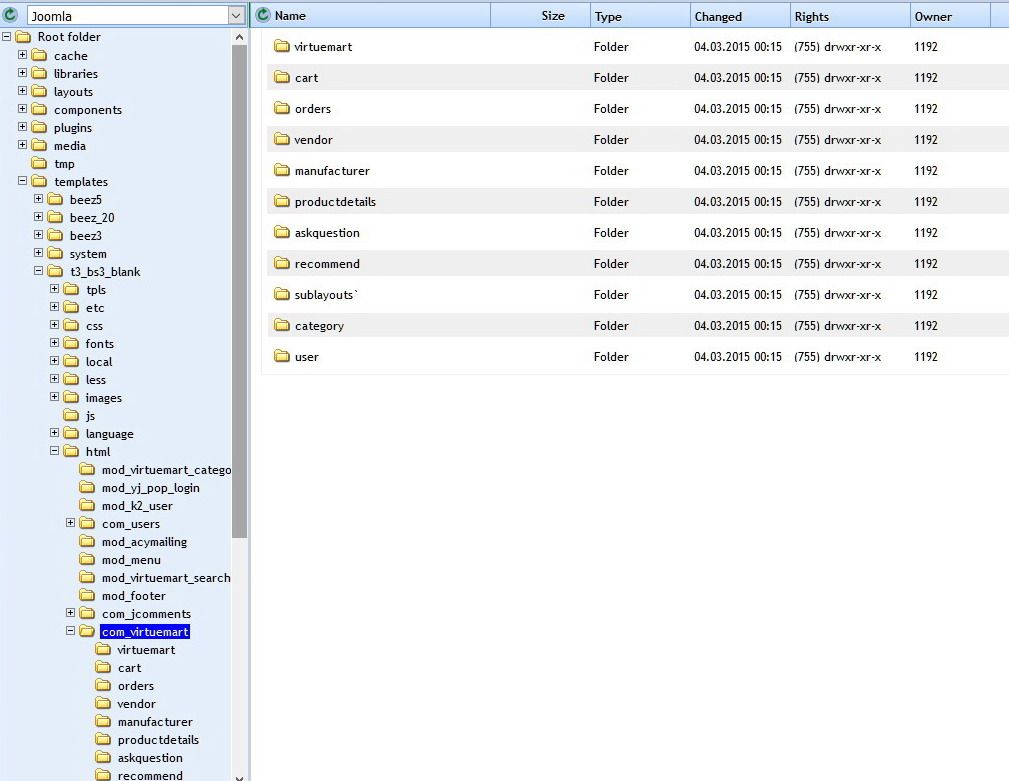Click the recommend folder icon in file list

[x=282, y=262]
